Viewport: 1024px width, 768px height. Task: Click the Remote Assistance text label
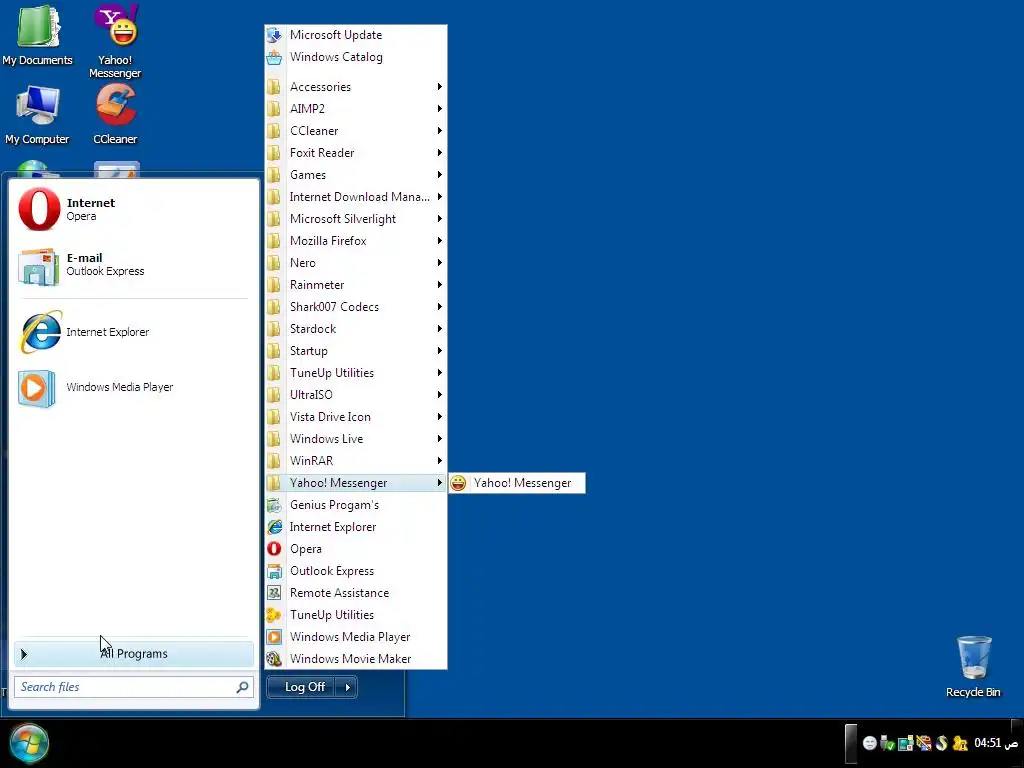(340, 593)
